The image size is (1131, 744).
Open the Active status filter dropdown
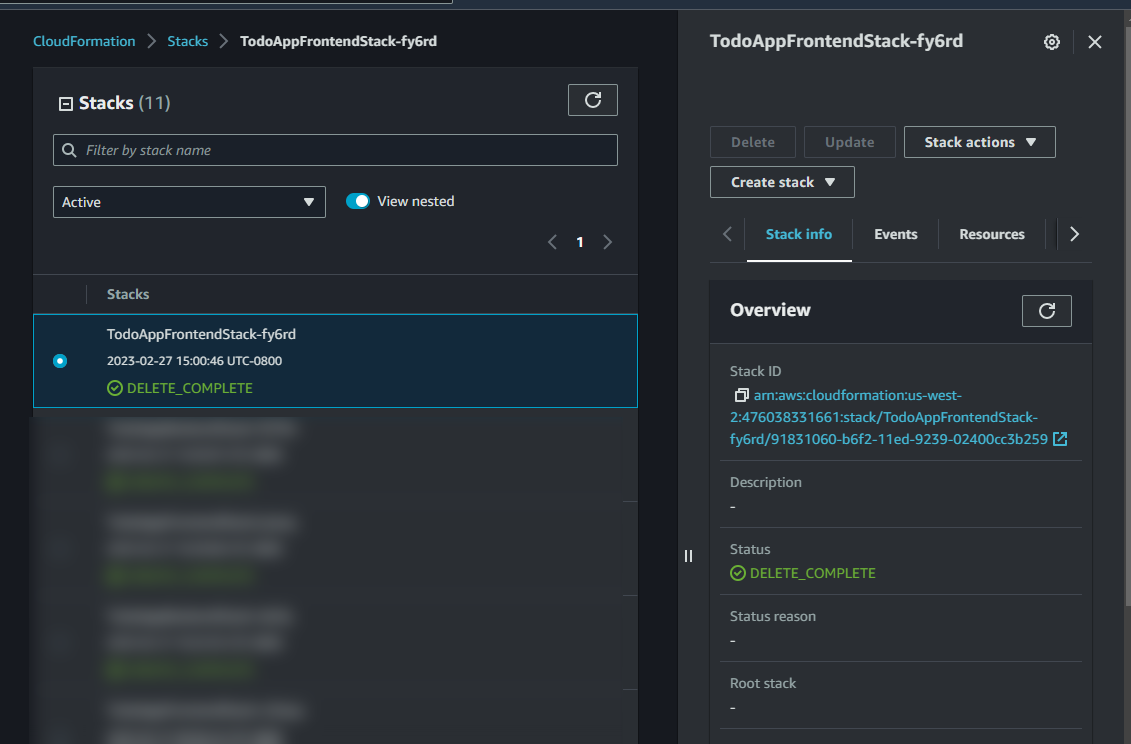click(x=189, y=202)
